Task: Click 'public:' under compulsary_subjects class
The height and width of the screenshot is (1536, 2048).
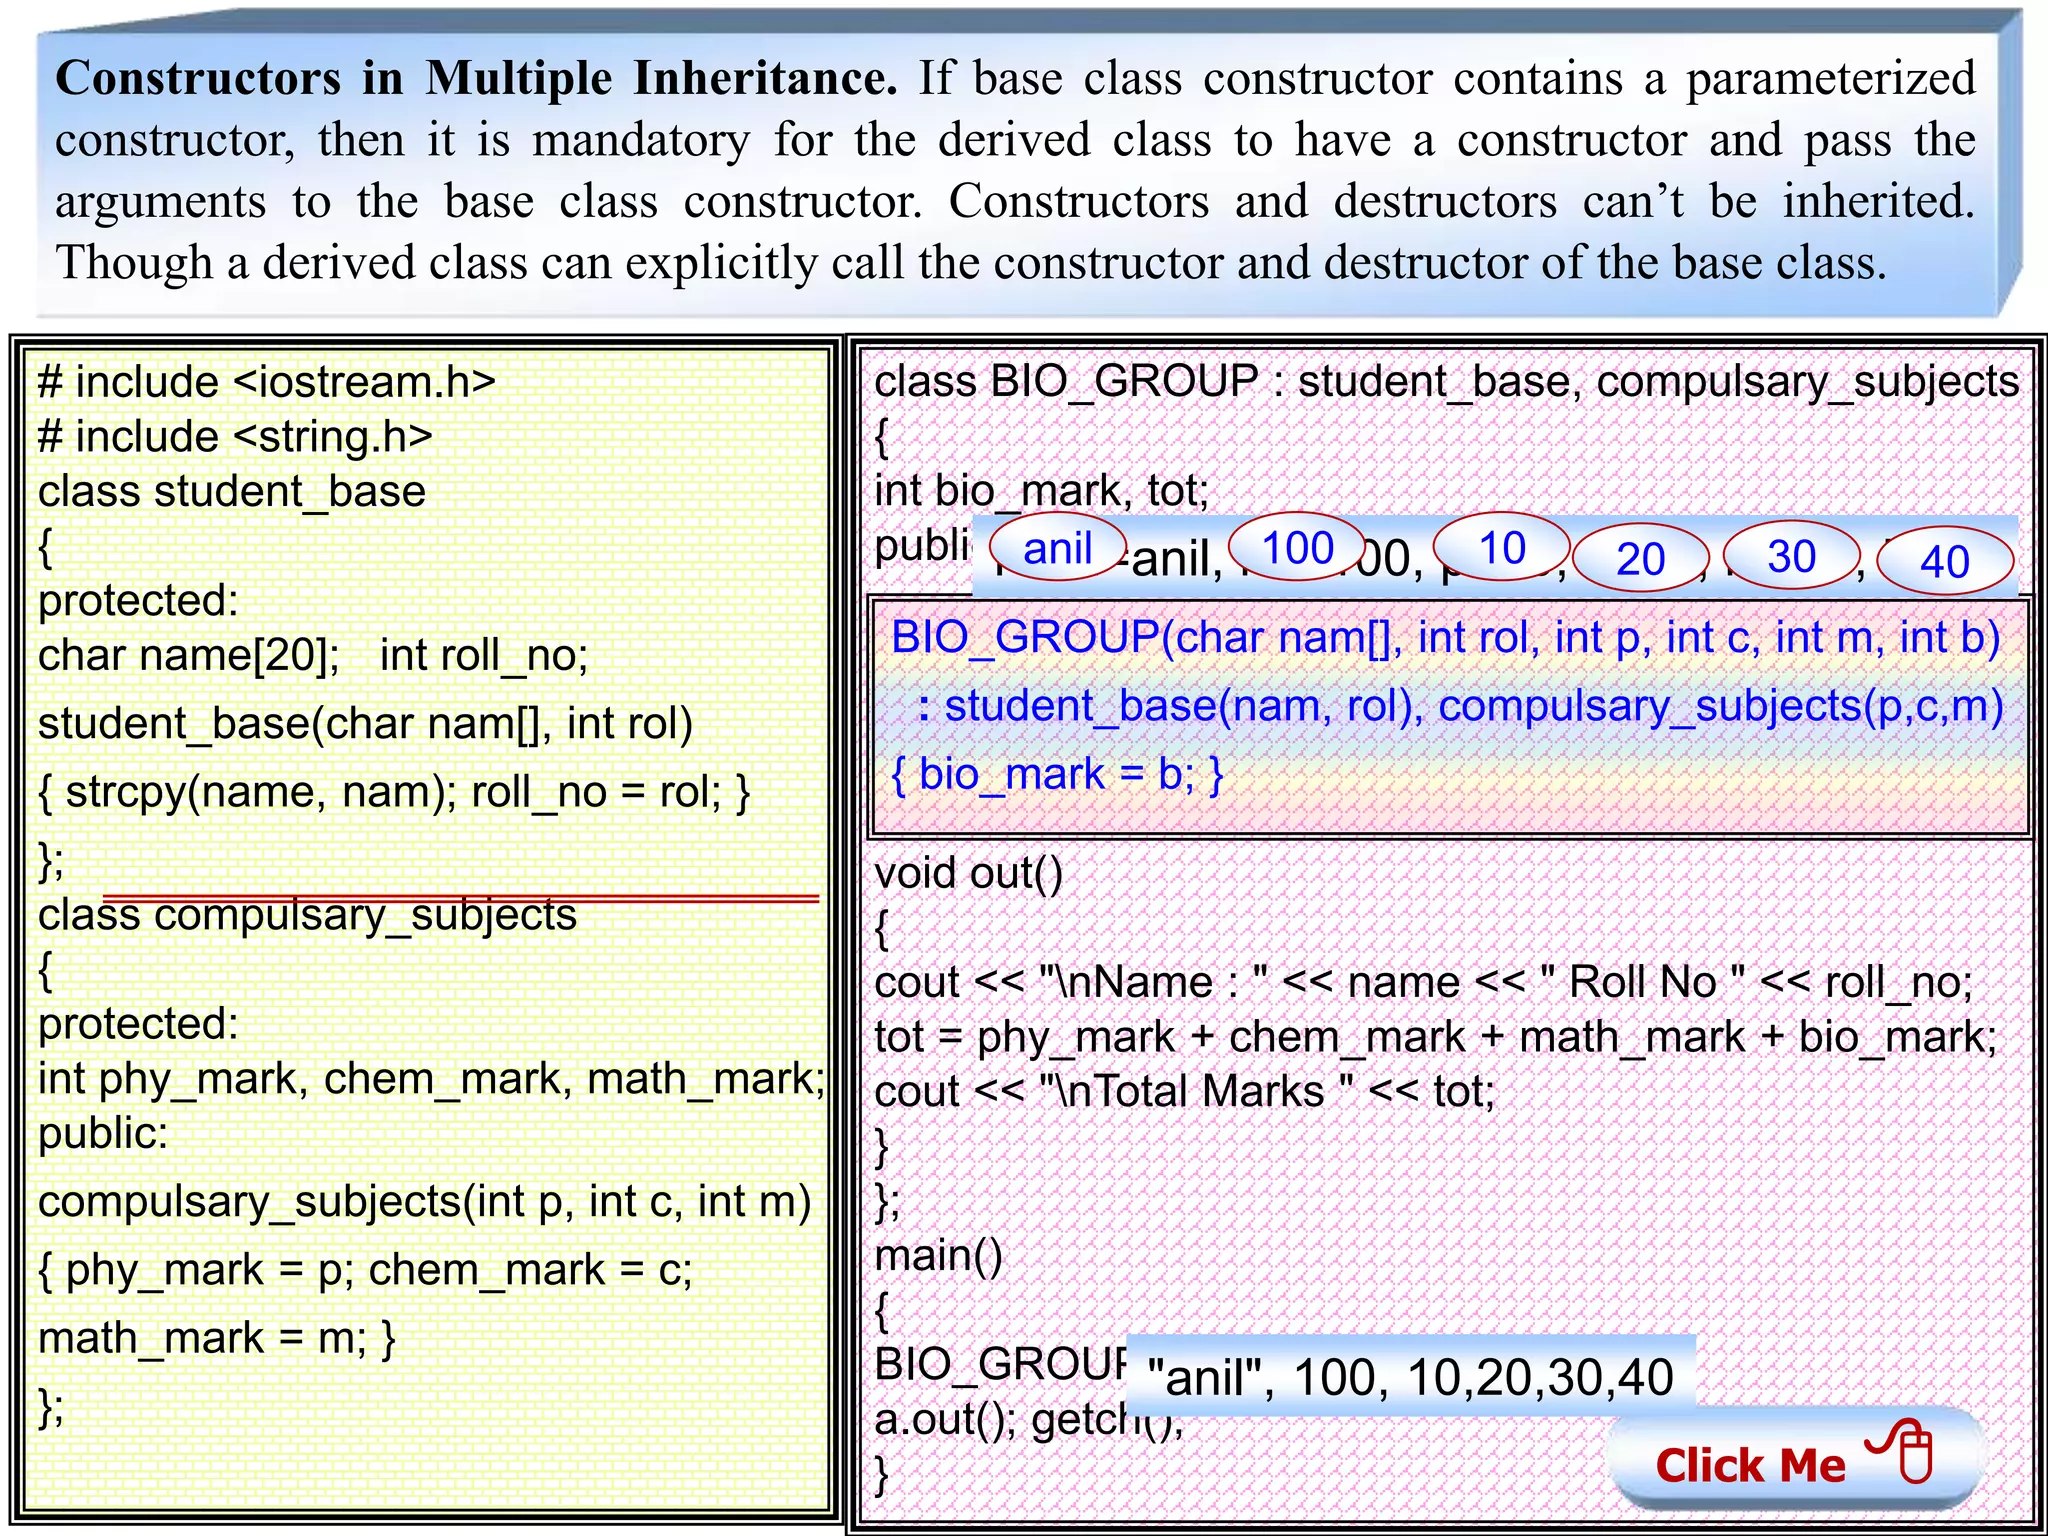Action: pos(102,1134)
